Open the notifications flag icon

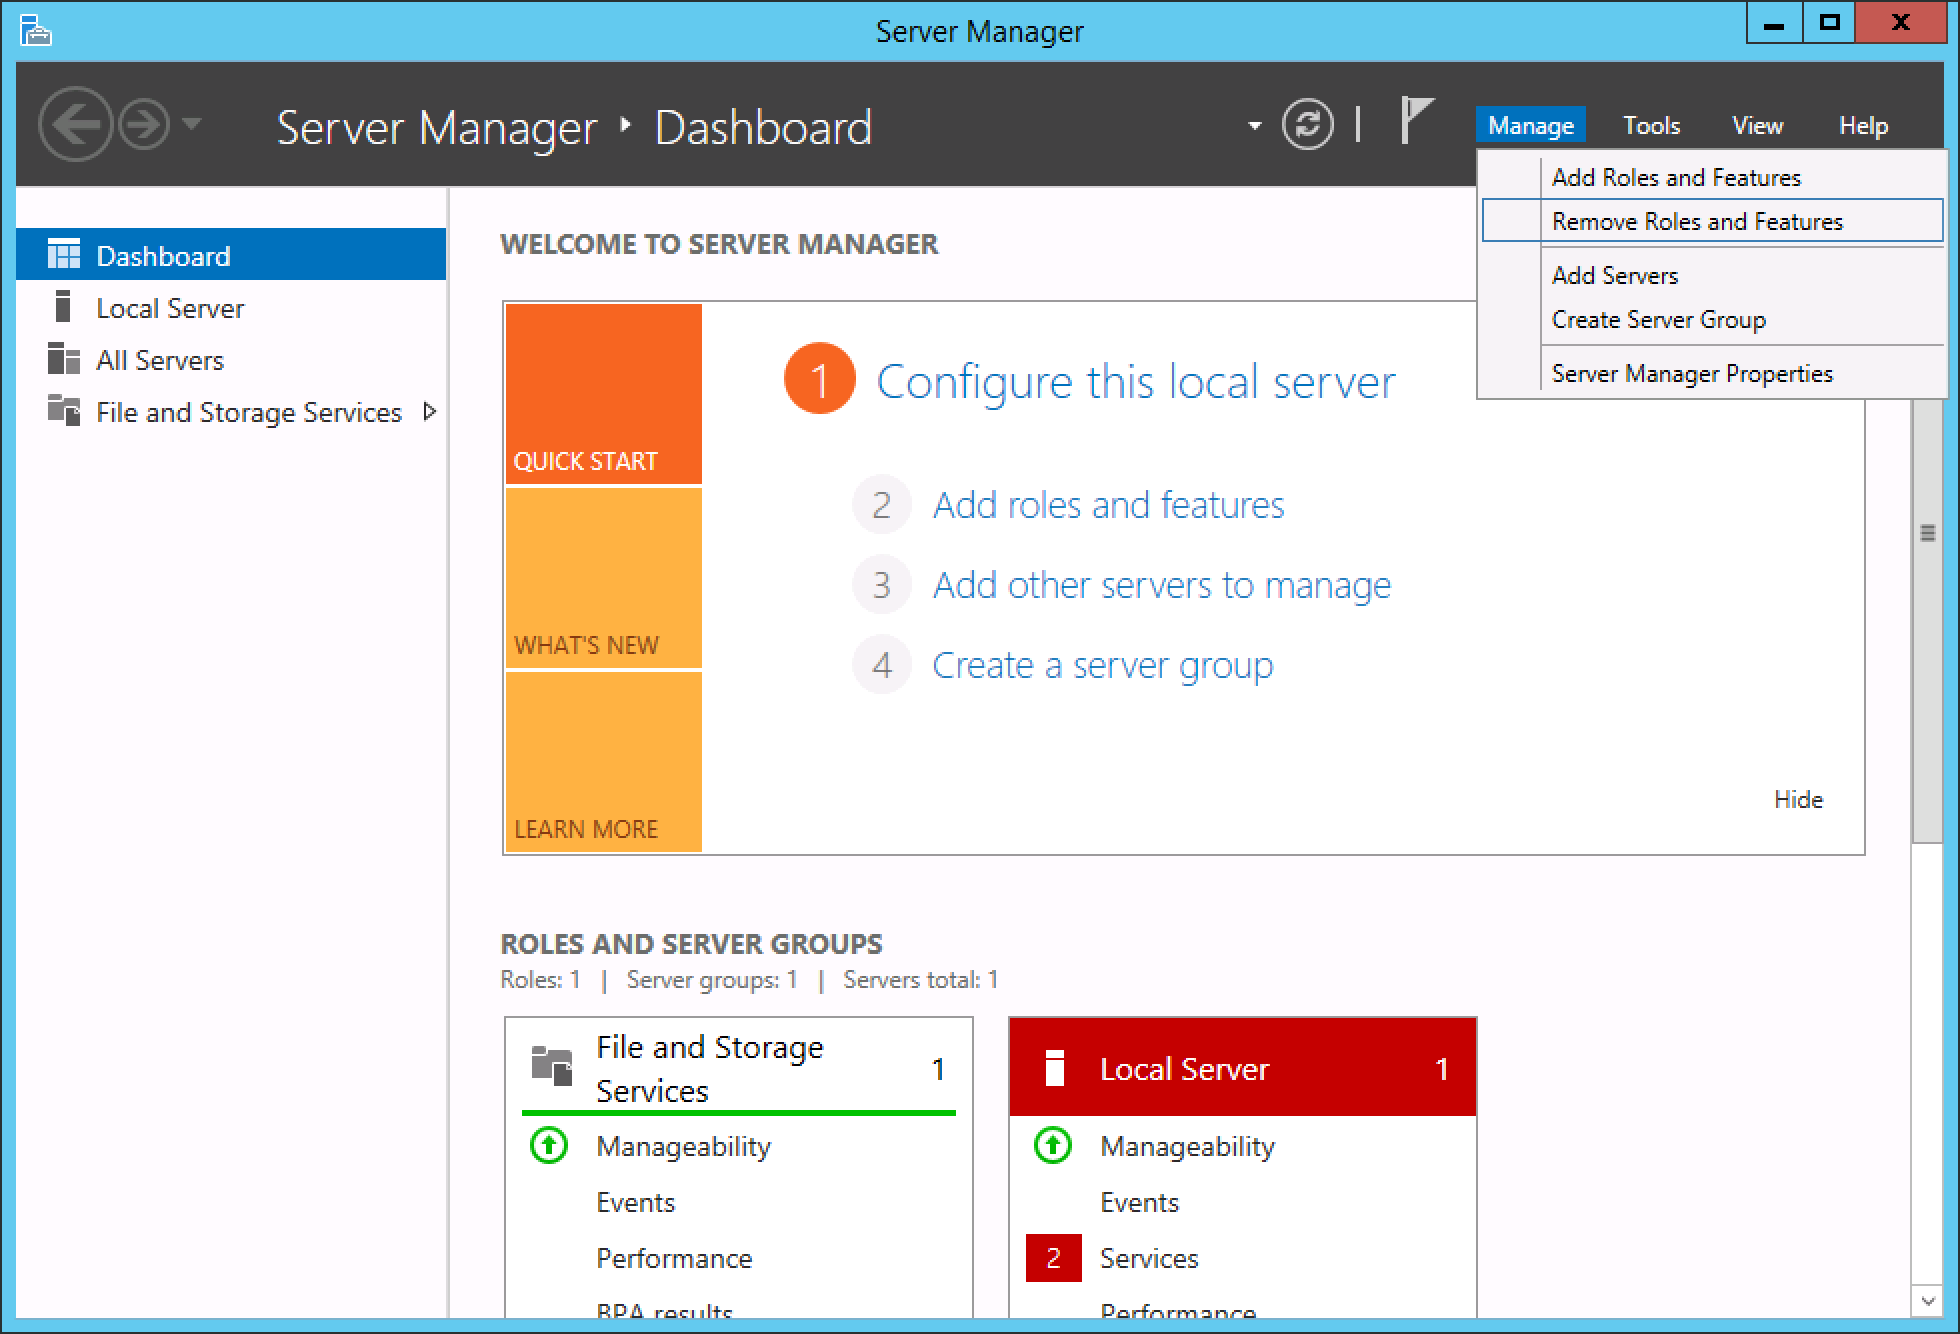coord(1415,122)
